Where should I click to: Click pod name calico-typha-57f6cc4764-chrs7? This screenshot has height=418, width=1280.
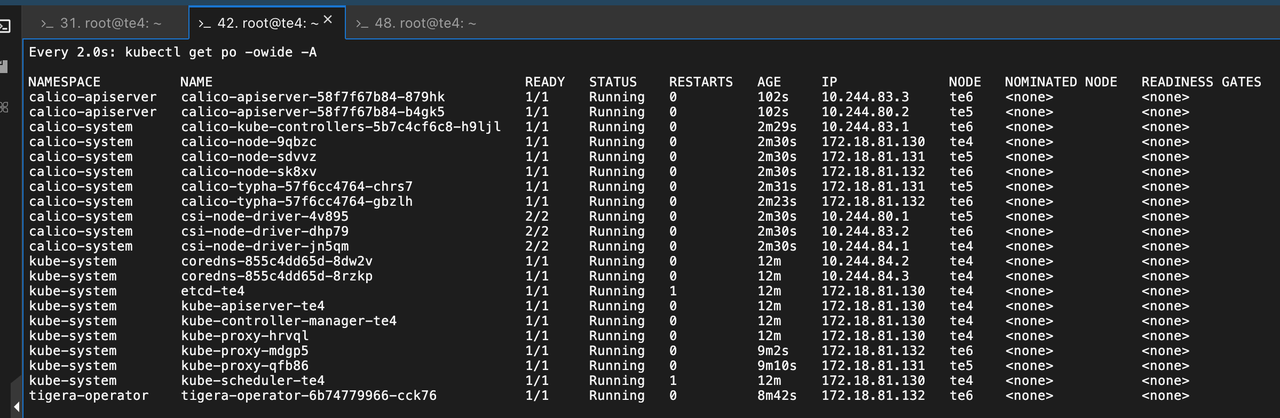tap(297, 187)
